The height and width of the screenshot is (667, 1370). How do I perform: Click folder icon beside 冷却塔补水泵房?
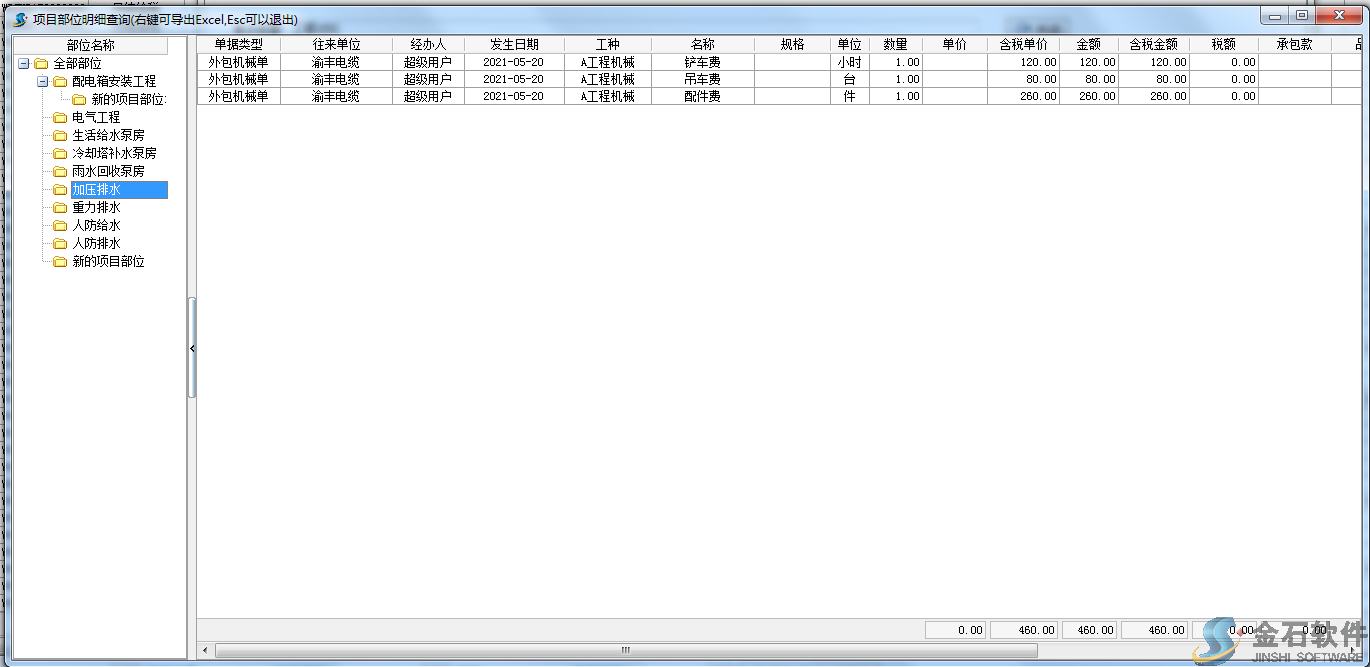pos(60,153)
